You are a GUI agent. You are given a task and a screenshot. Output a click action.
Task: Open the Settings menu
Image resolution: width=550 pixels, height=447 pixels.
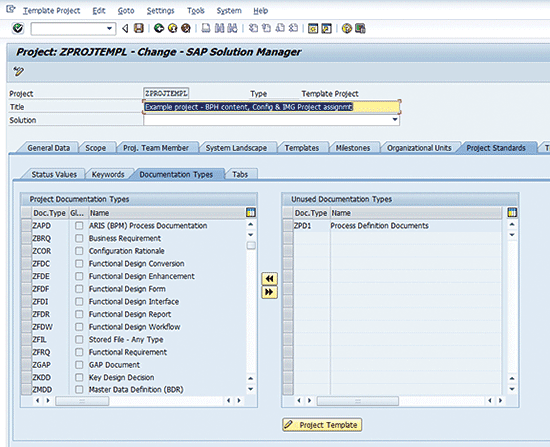[x=160, y=11]
